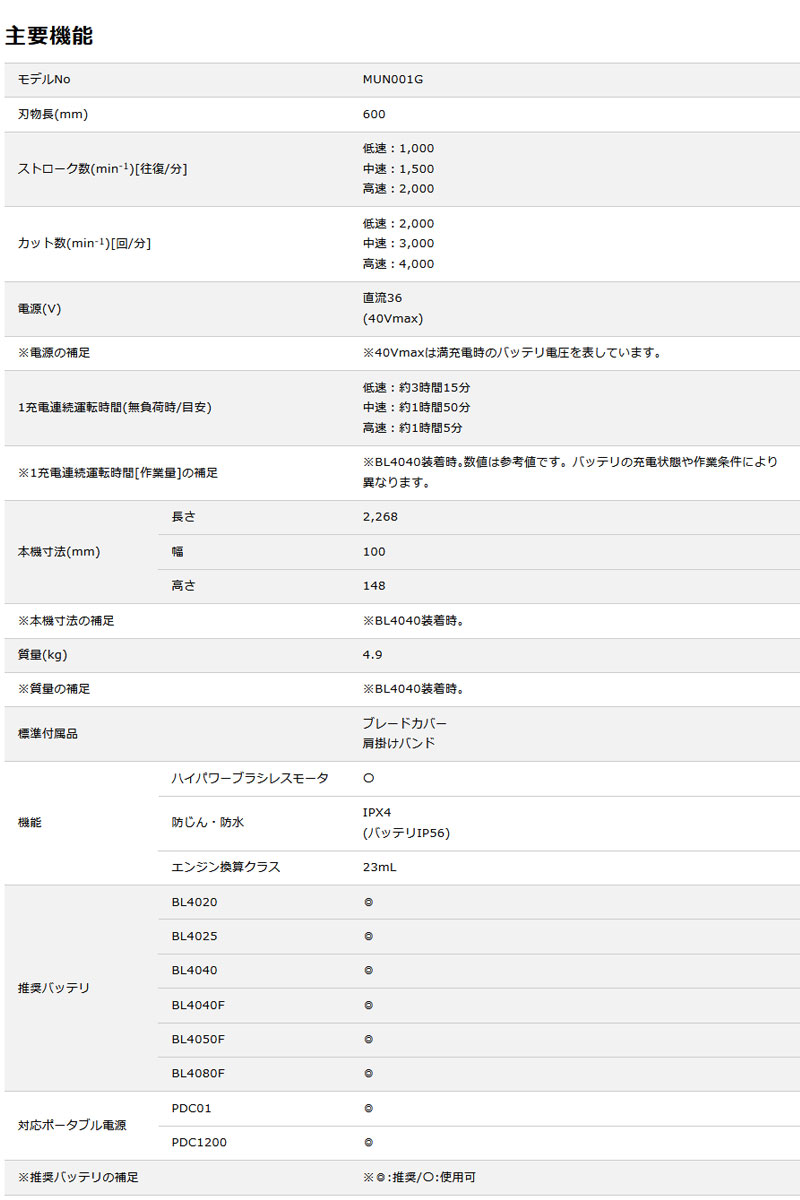The width and height of the screenshot is (800, 1200).
Task: Select the "エンジン換算クラス" label
Action: (x=226, y=867)
